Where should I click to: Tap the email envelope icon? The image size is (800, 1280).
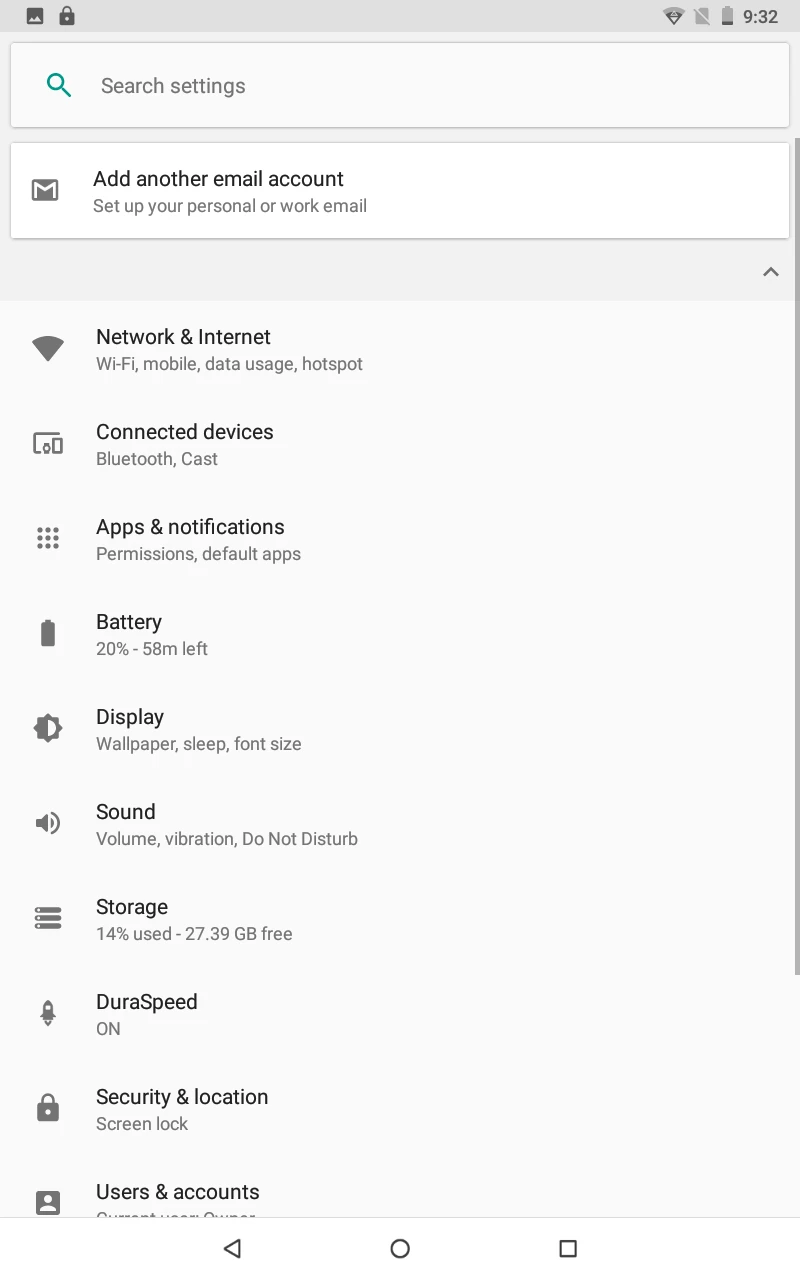click(45, 190)
